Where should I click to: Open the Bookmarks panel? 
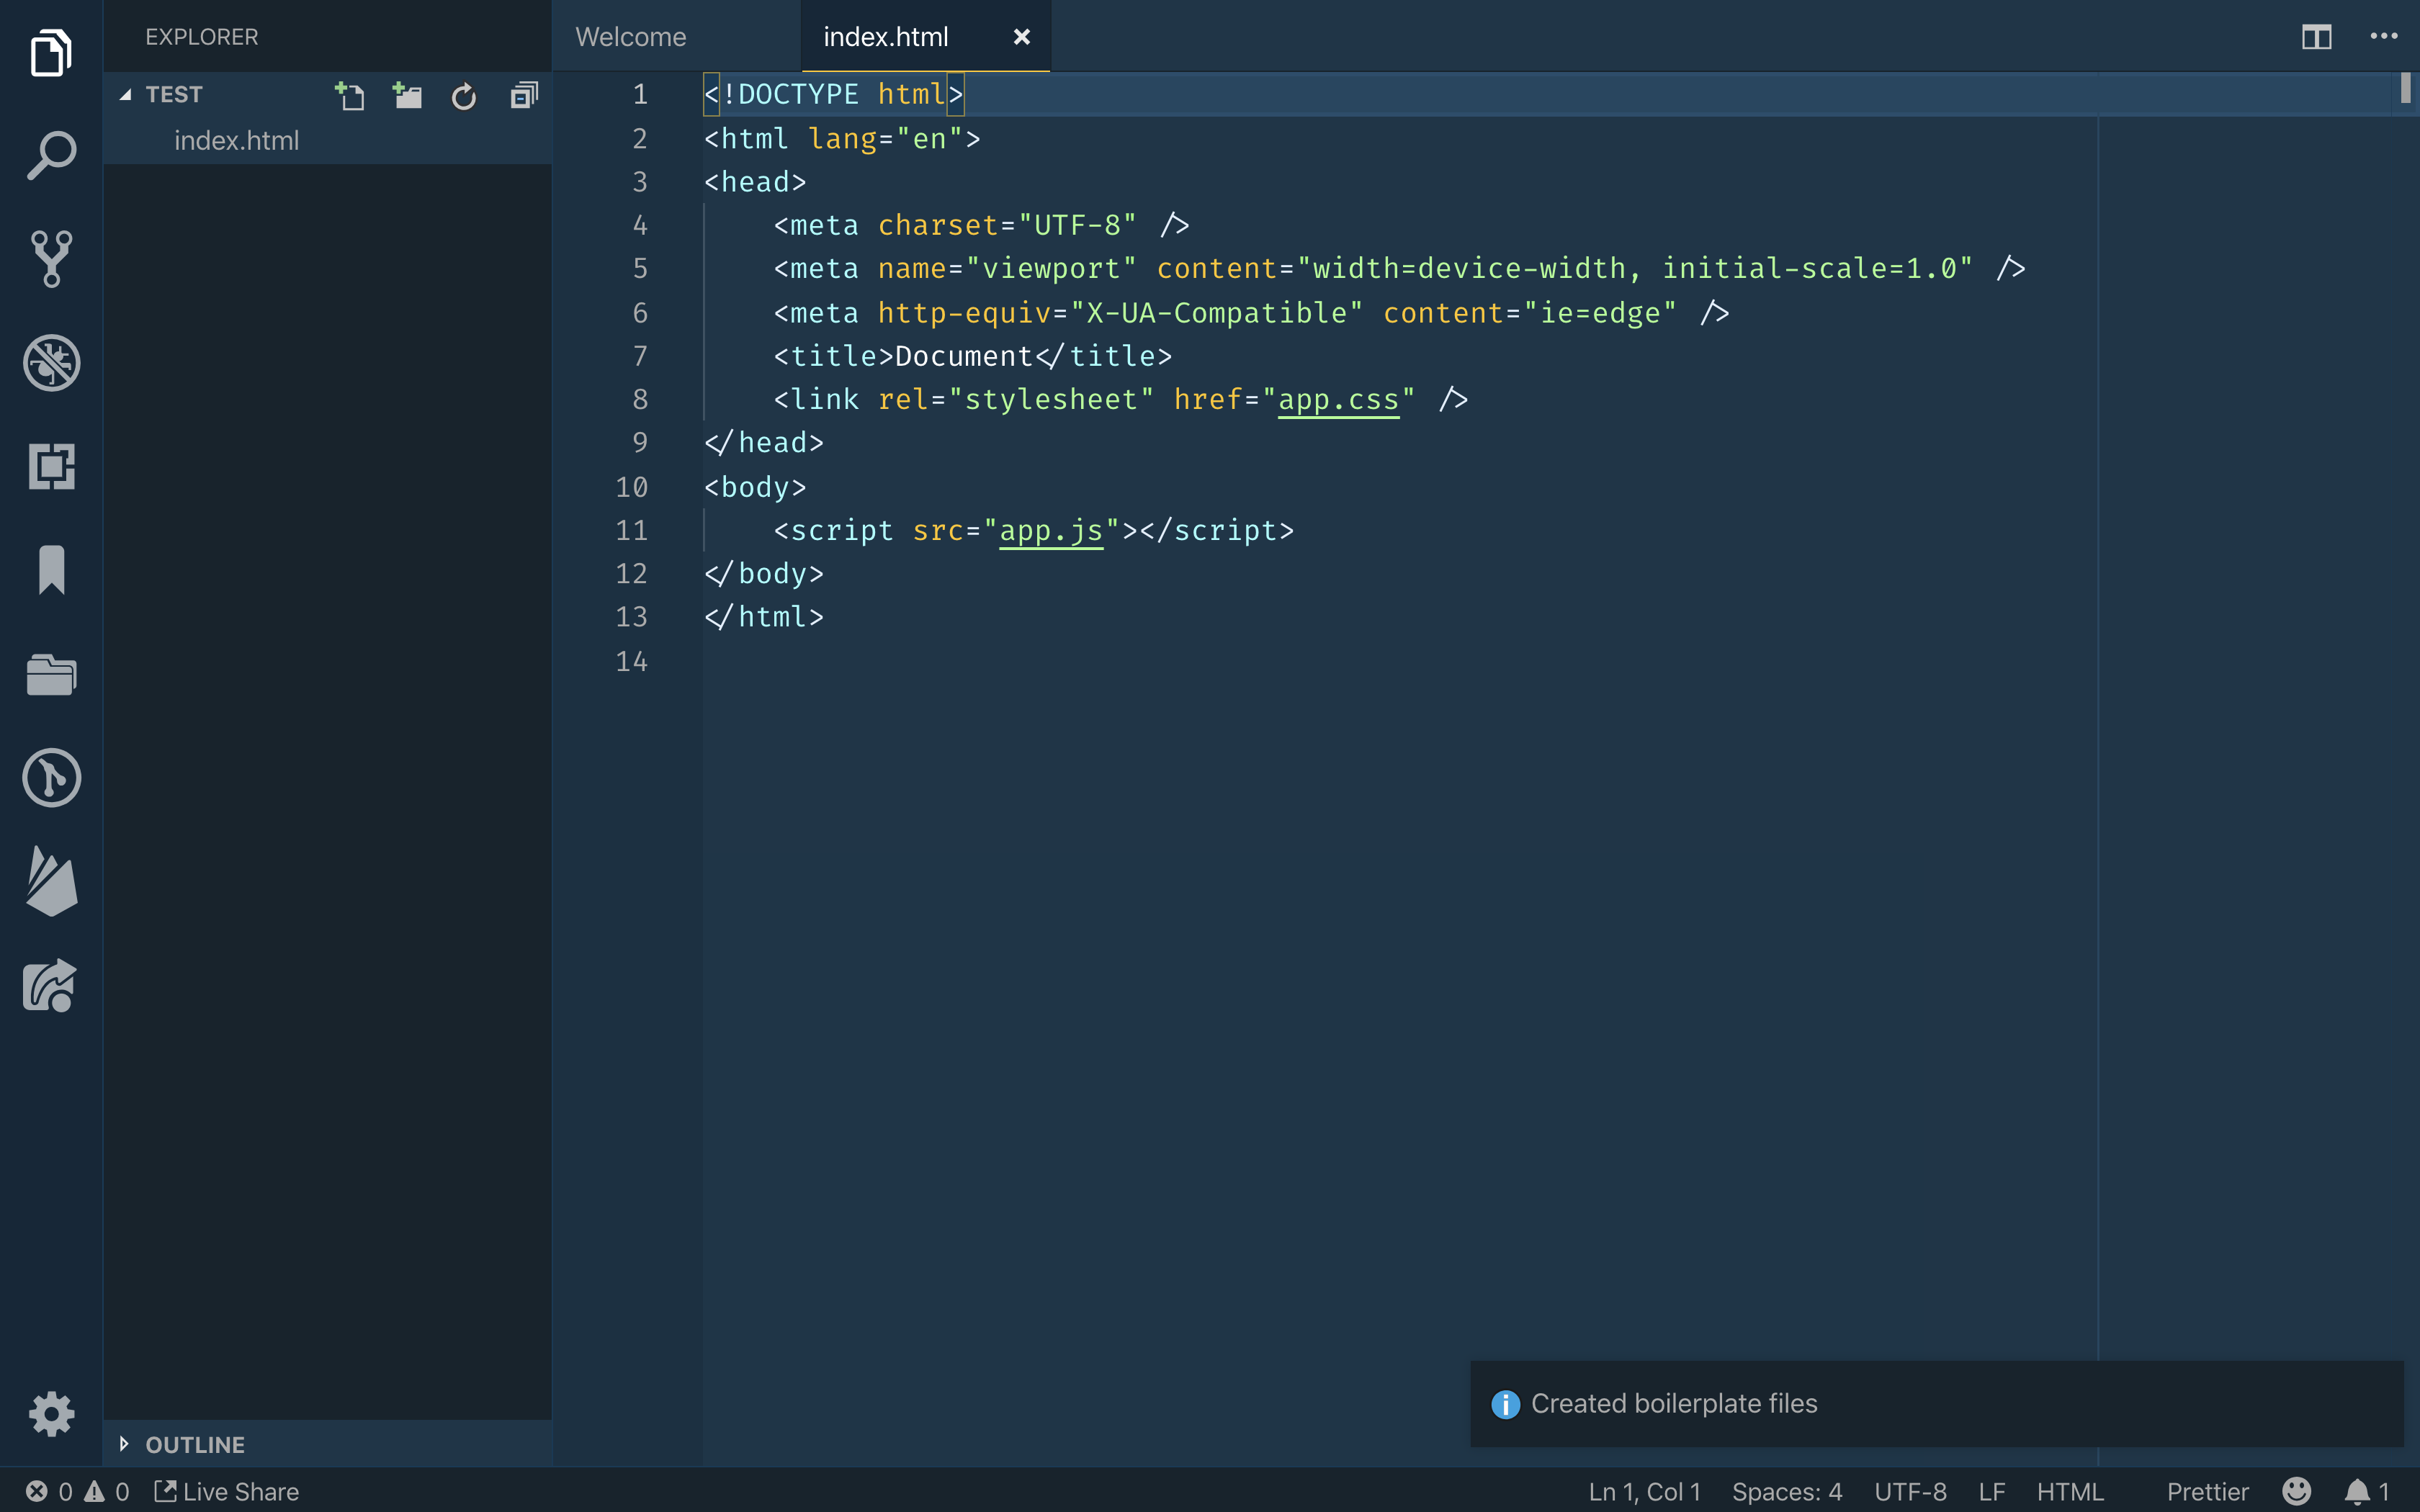click(x=51, y=570)
